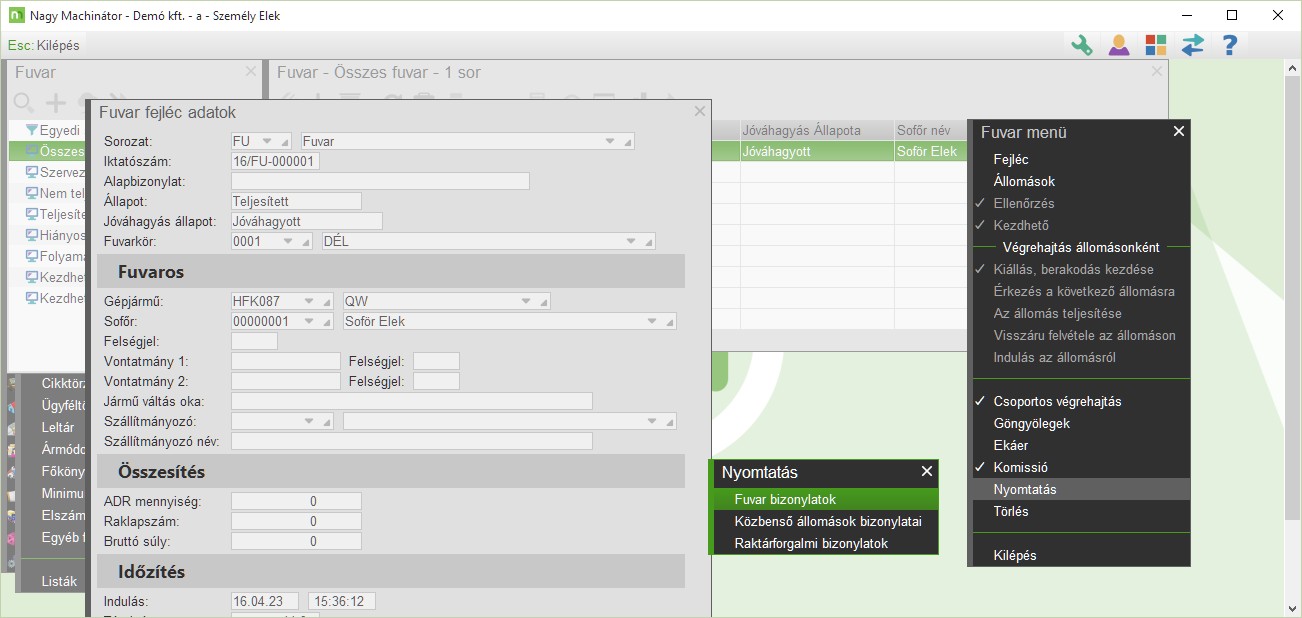Open the wrench settings icon
This screenshot has width=1302, height=618.
click(x=1082, y=45)
